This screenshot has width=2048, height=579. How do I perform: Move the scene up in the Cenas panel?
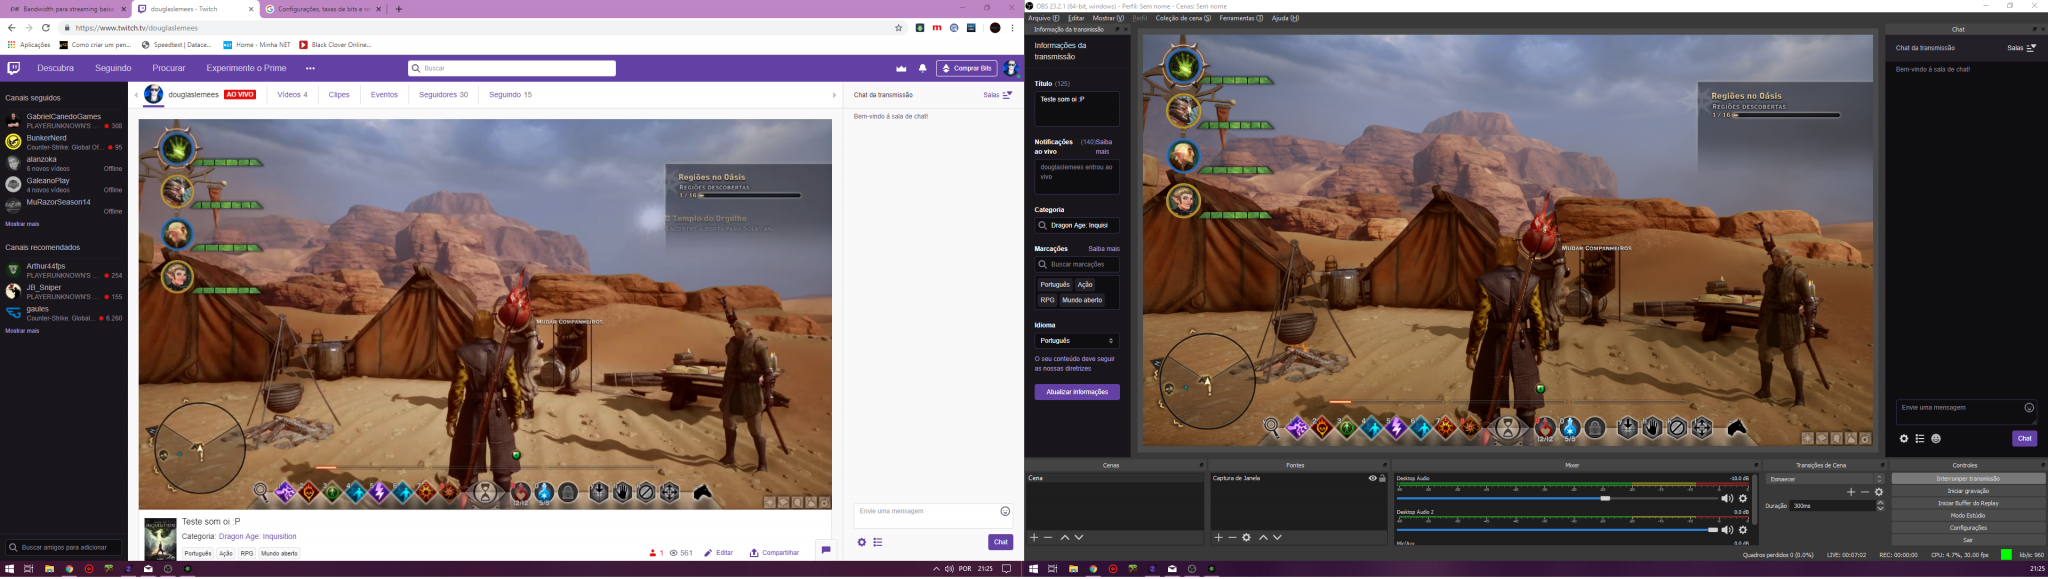(1065, 538)
